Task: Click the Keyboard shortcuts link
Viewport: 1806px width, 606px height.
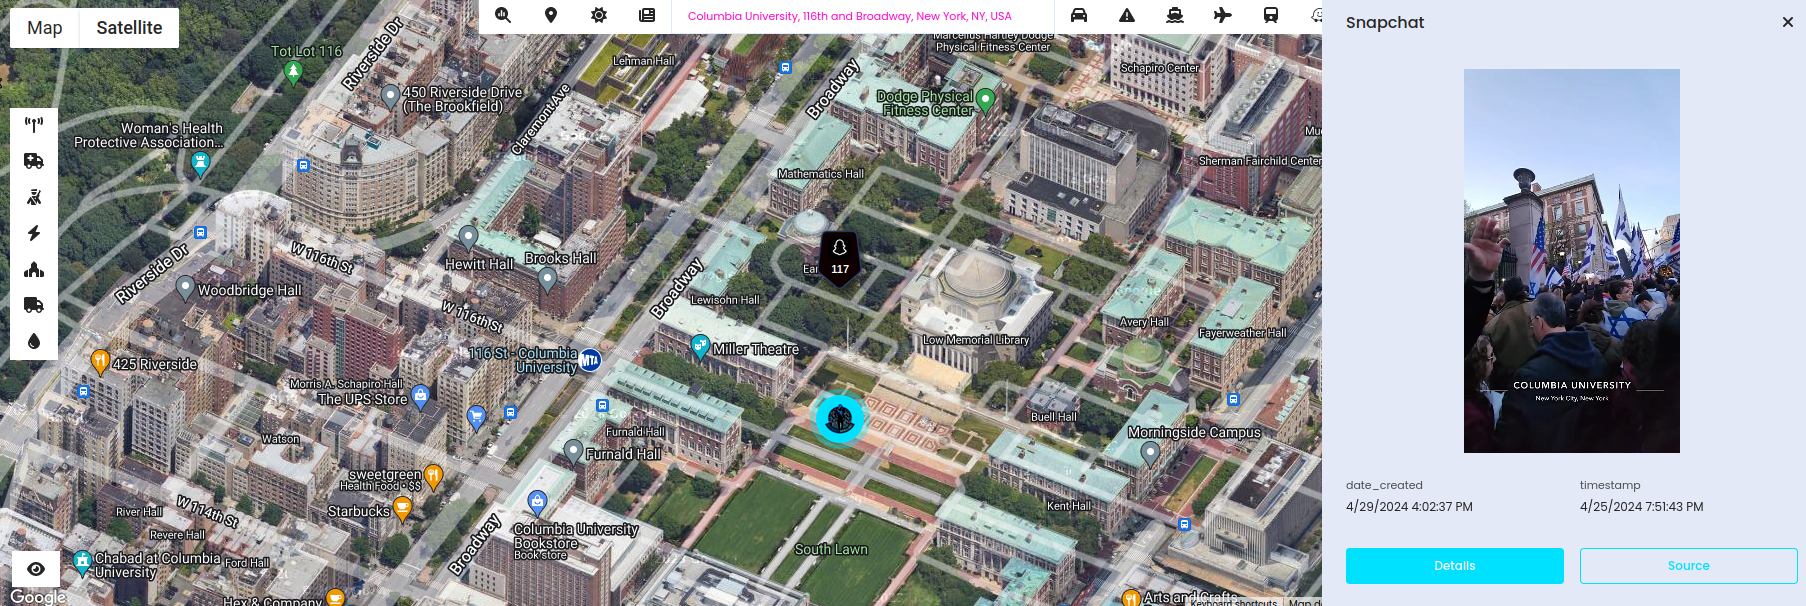Action: point(1234,602)
